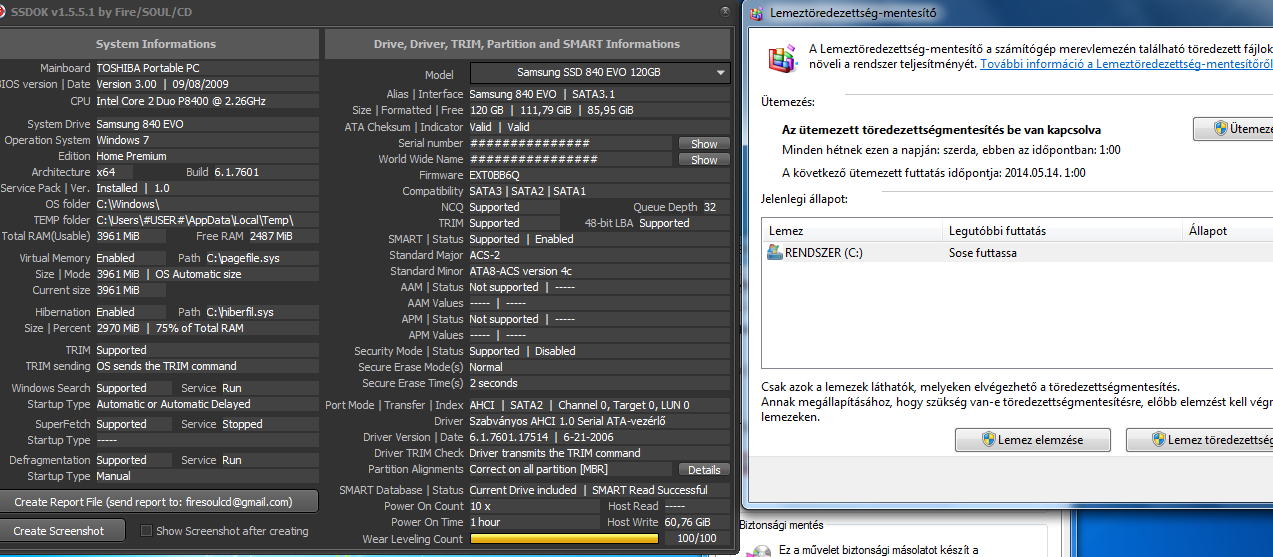Click the Queue Depth 32 value
Viewport: 1273px width, 557px height.
(x=710, y=207)
